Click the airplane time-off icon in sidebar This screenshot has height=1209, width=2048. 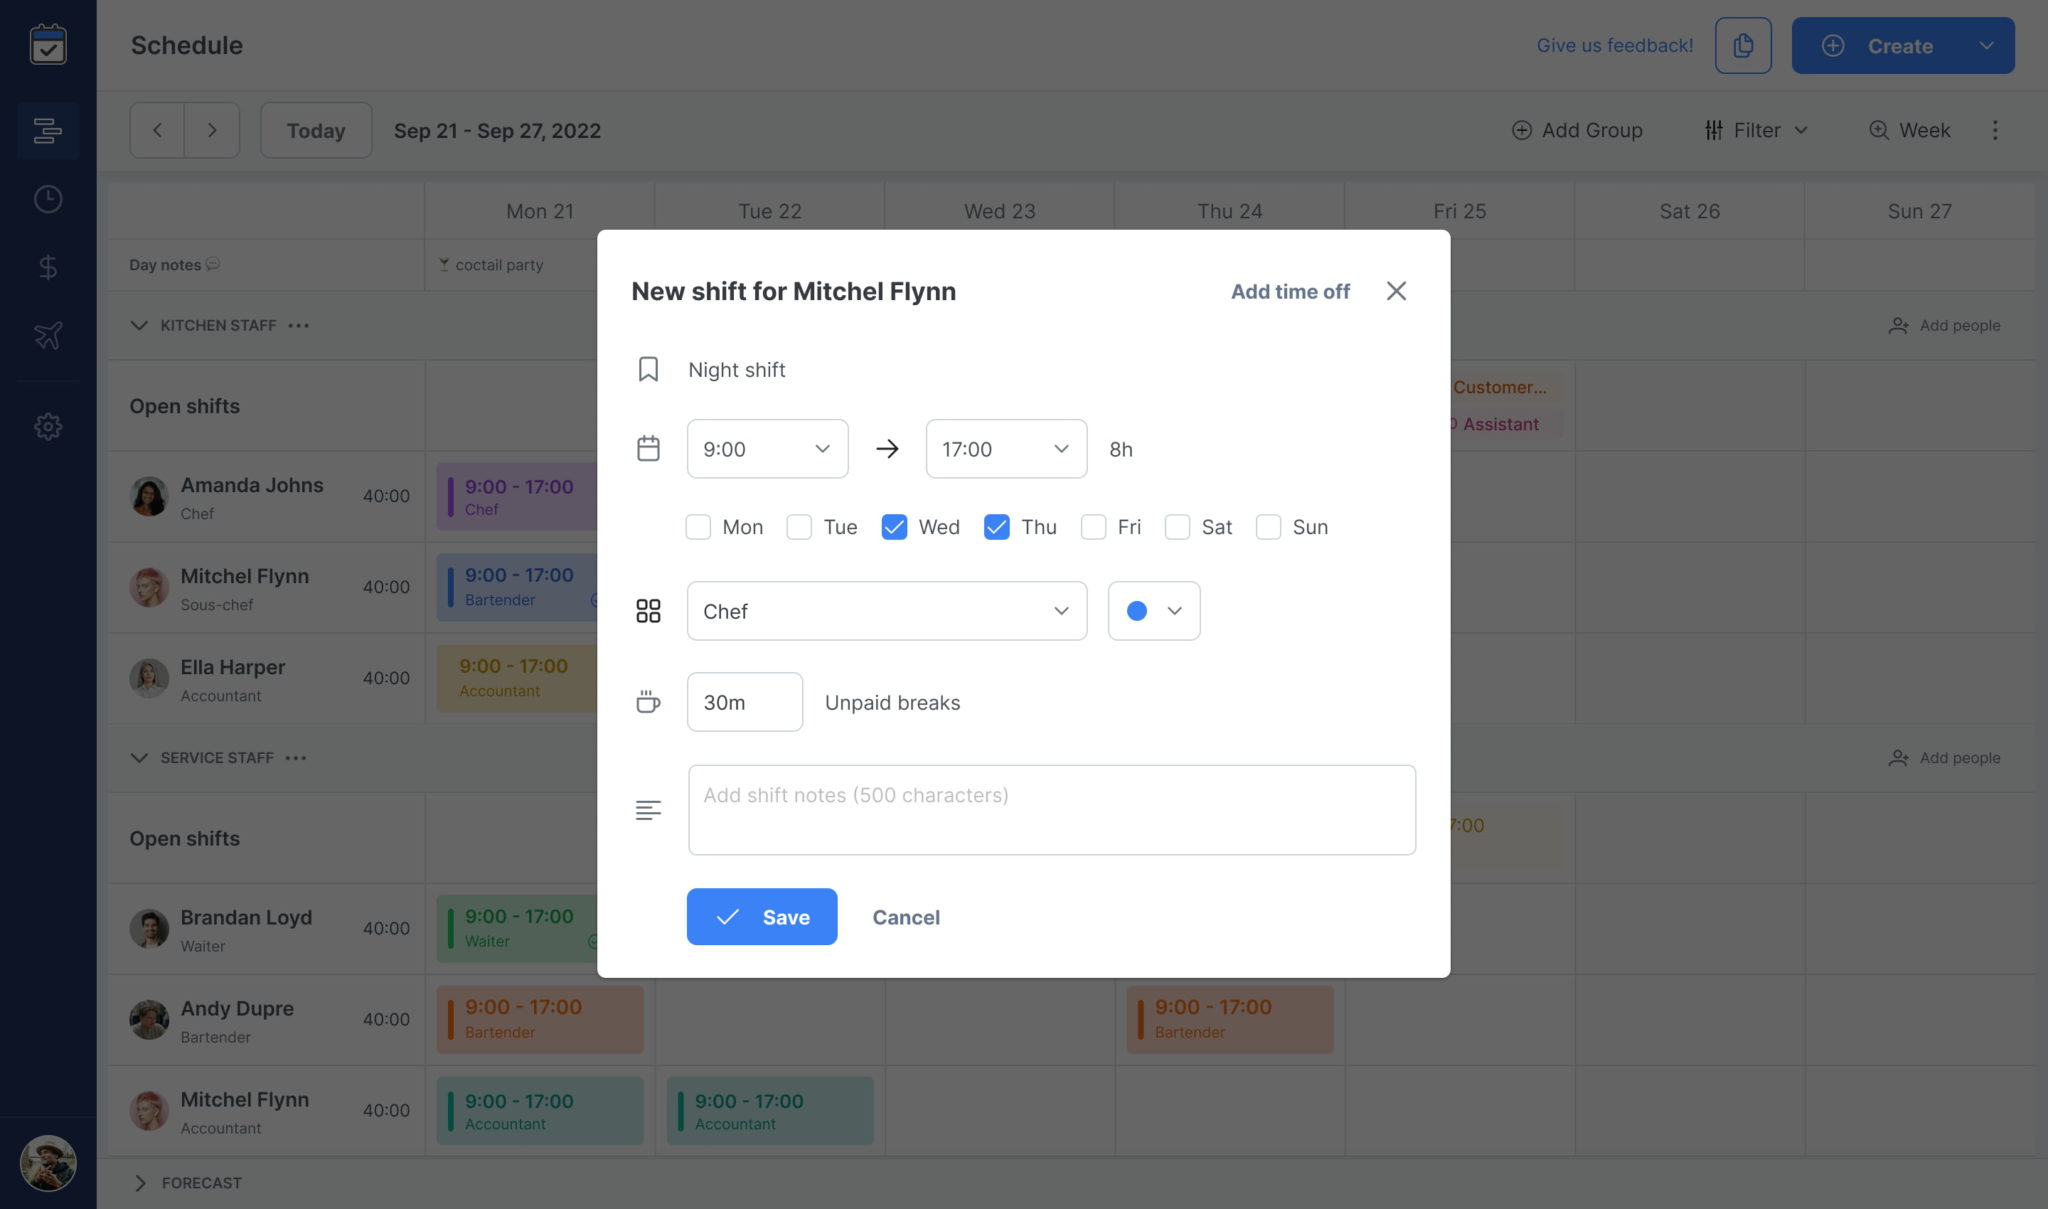pyautogui.click(x=47, y=335)
